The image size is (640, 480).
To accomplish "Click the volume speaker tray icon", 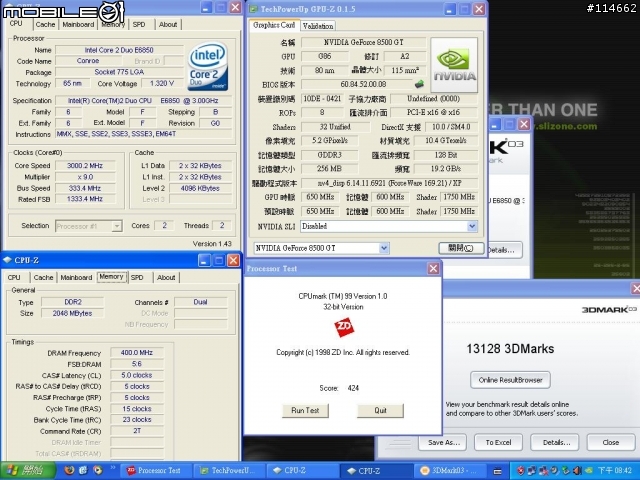I will (x=577, y=471).
